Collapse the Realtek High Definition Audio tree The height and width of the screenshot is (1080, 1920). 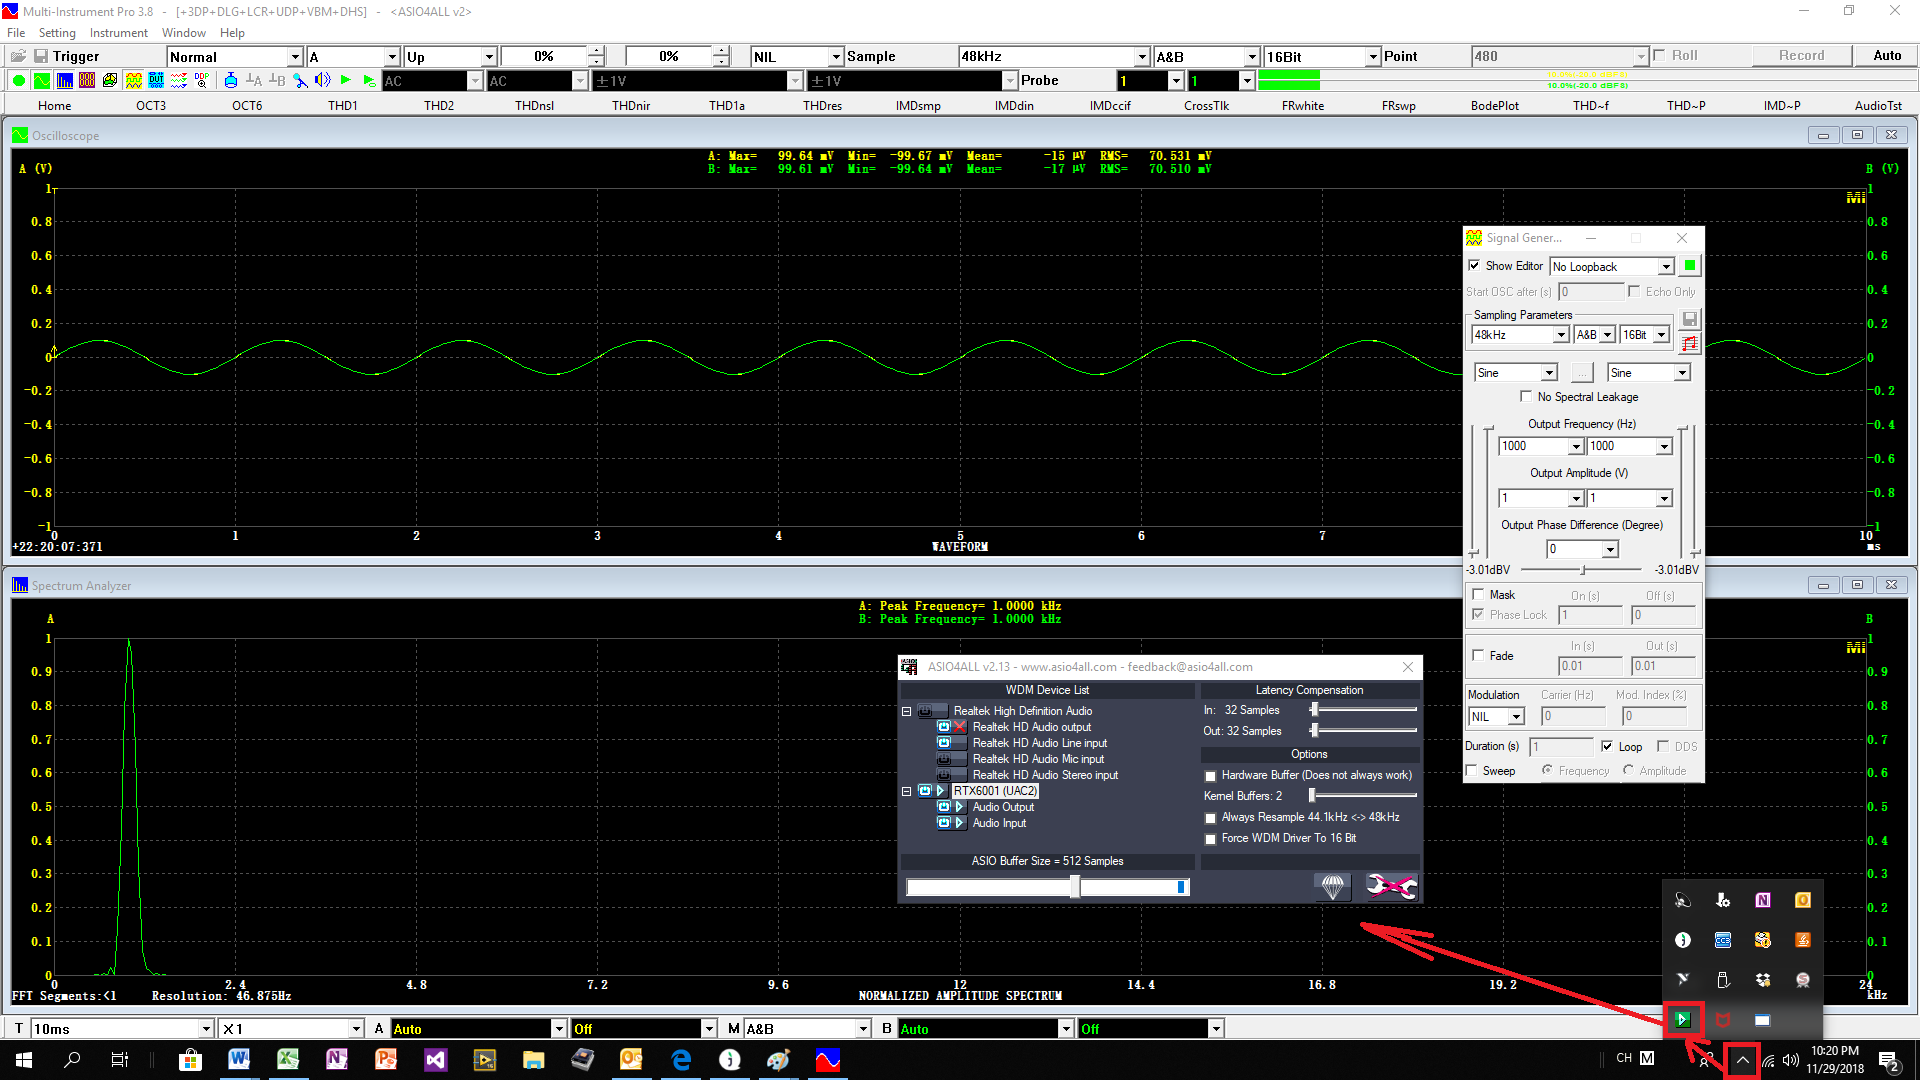pyautogui.click(x=907, y=712)
